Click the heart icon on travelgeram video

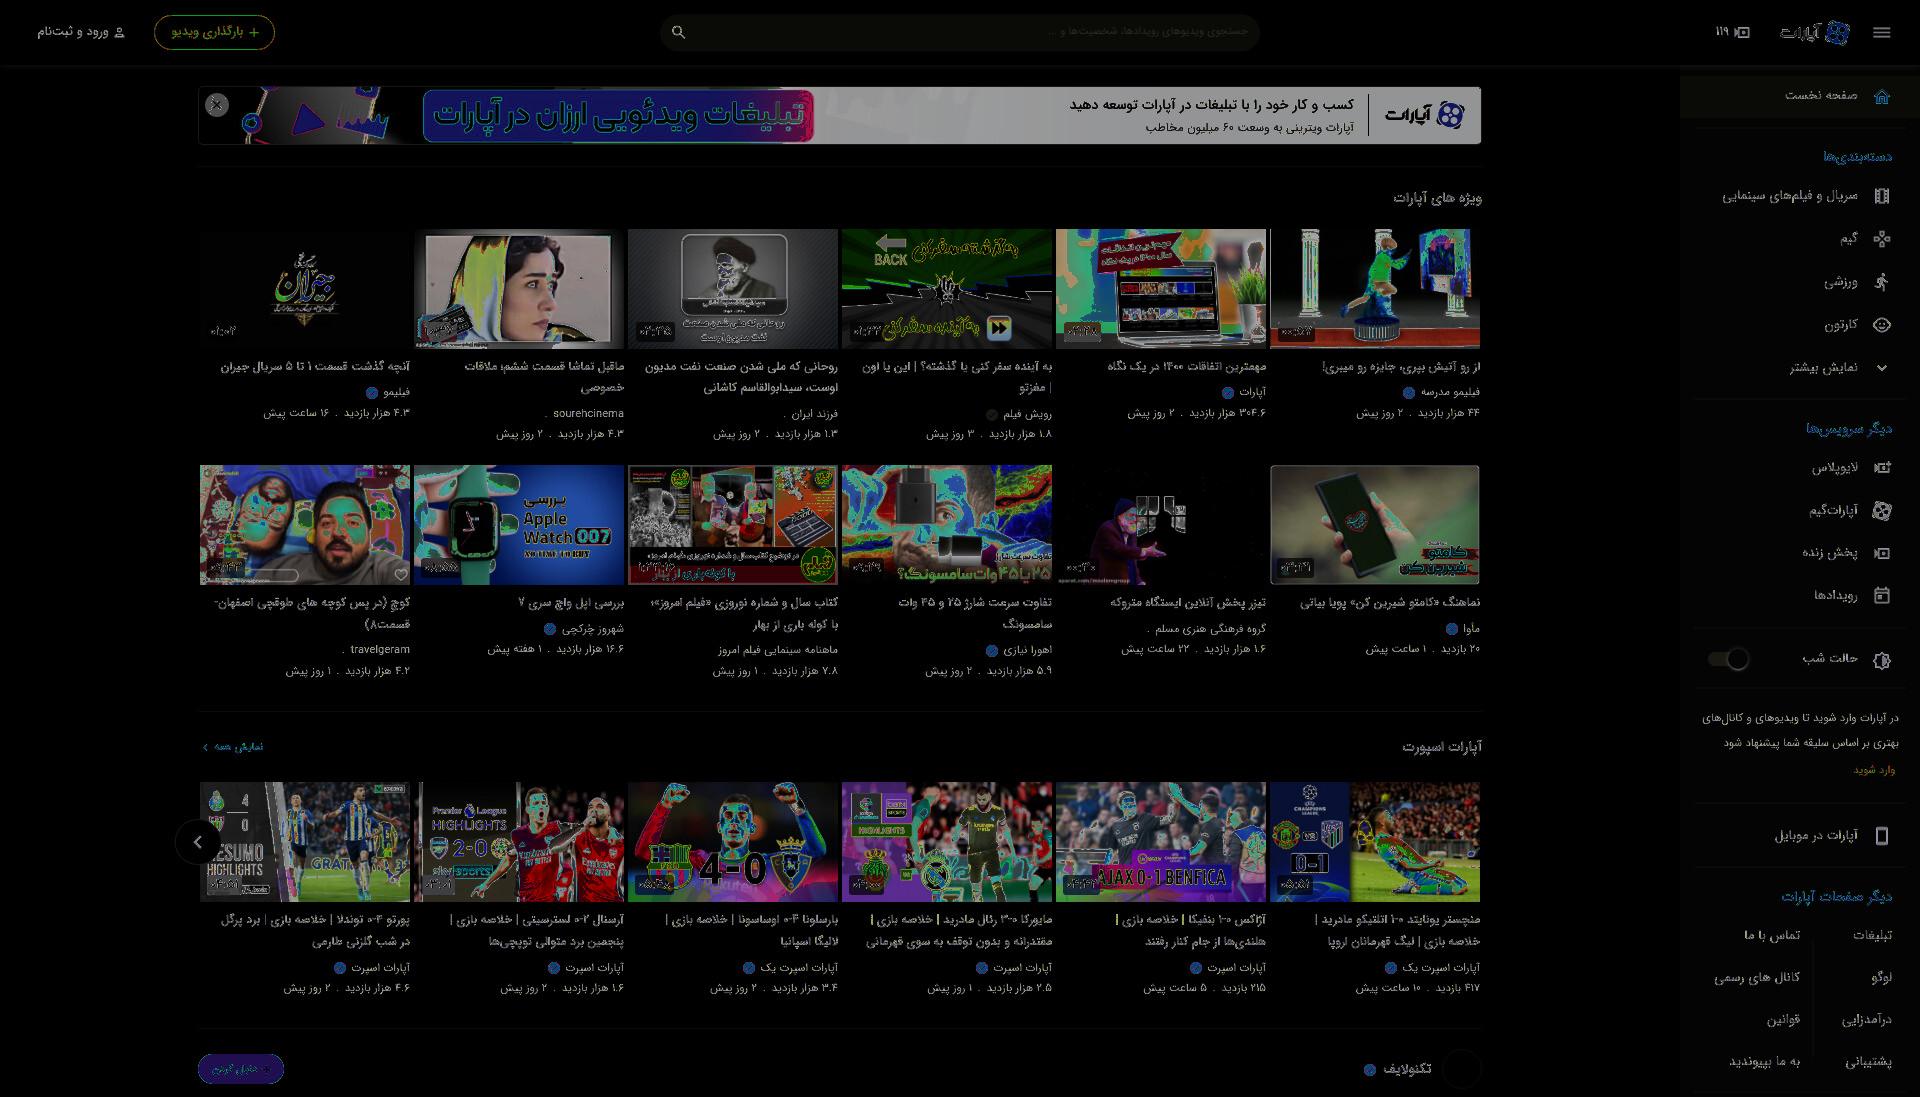(x=400, y=575)
